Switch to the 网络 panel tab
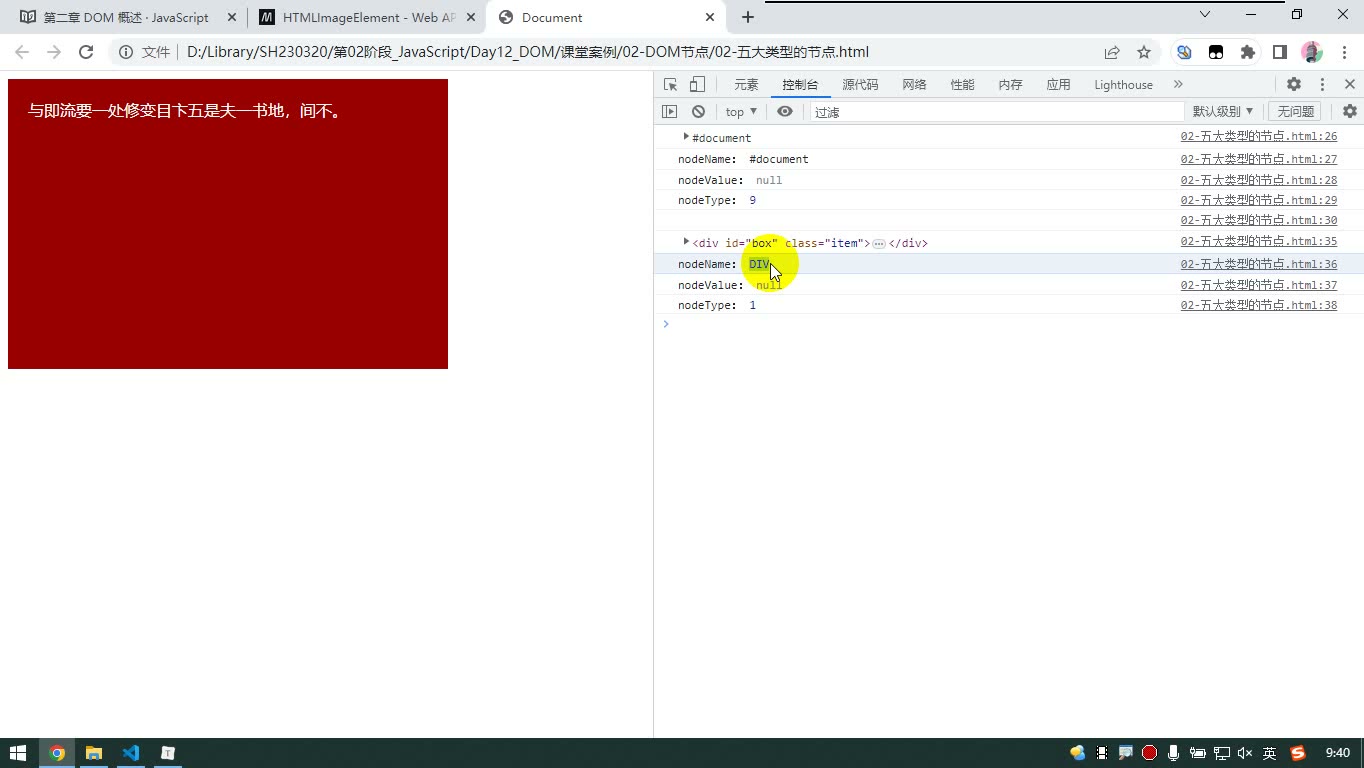The image size is (1364, 768). pyautogui.click(x=914, y=85)
